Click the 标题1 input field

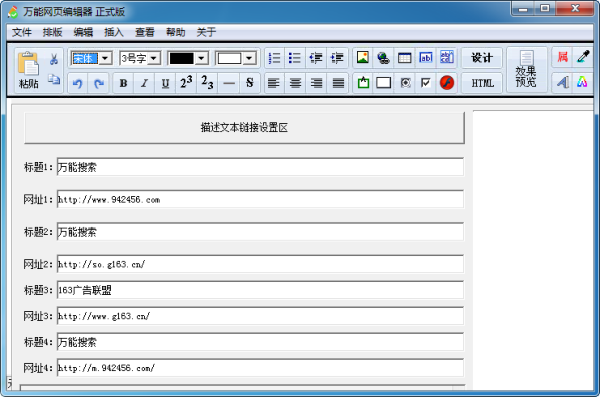click(x=260, y=167)
